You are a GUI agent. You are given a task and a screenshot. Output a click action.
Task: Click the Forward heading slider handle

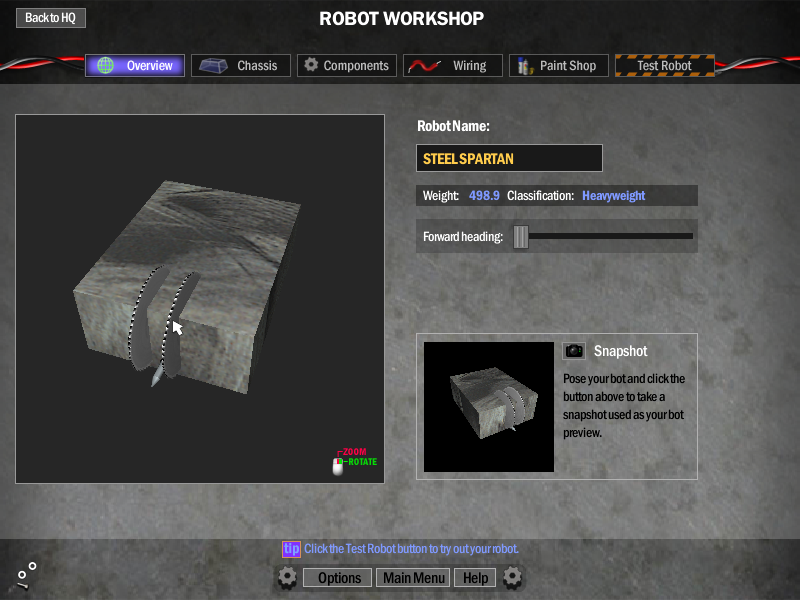(x=521, y=236)
